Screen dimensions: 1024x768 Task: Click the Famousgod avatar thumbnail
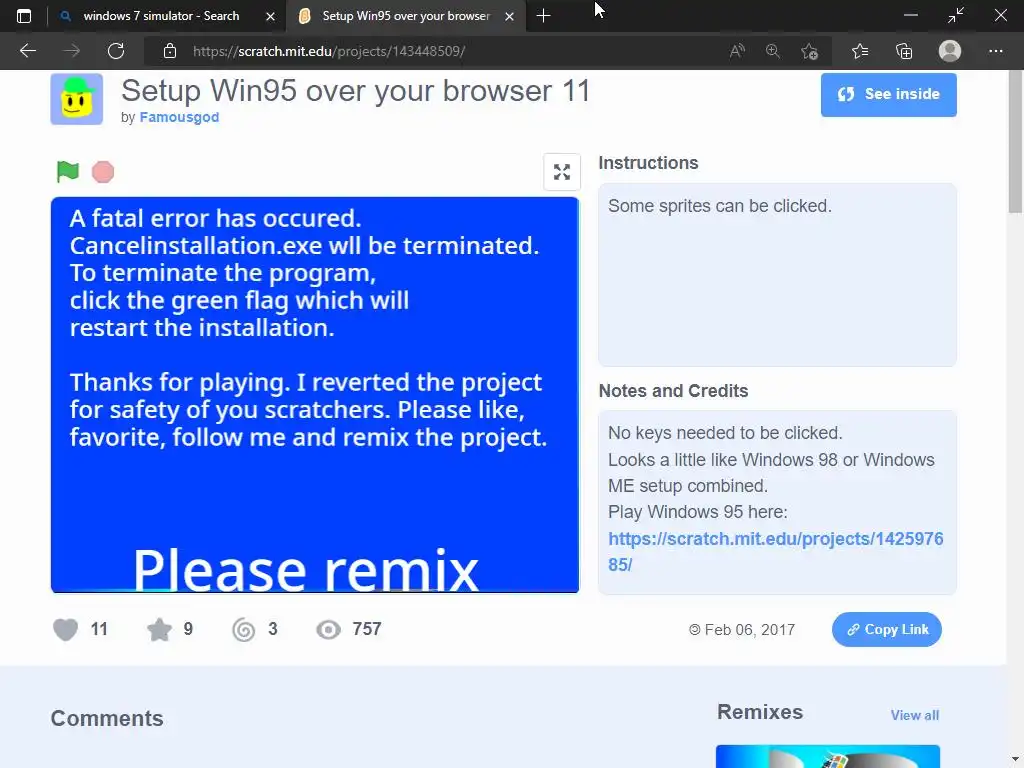(77, 99)
